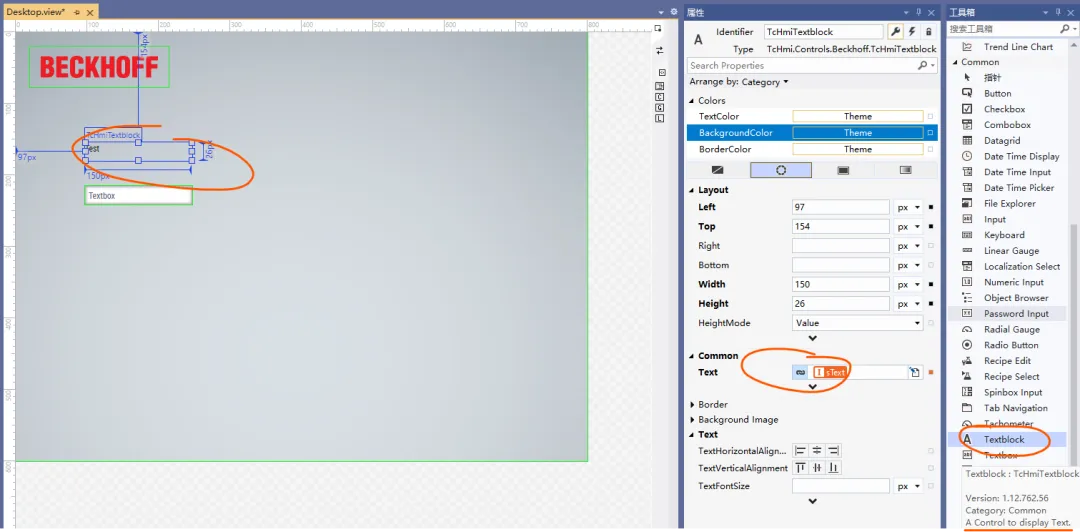
Task: Pin the toolbox panel (工具箱)
Action: click(1058, 12)
